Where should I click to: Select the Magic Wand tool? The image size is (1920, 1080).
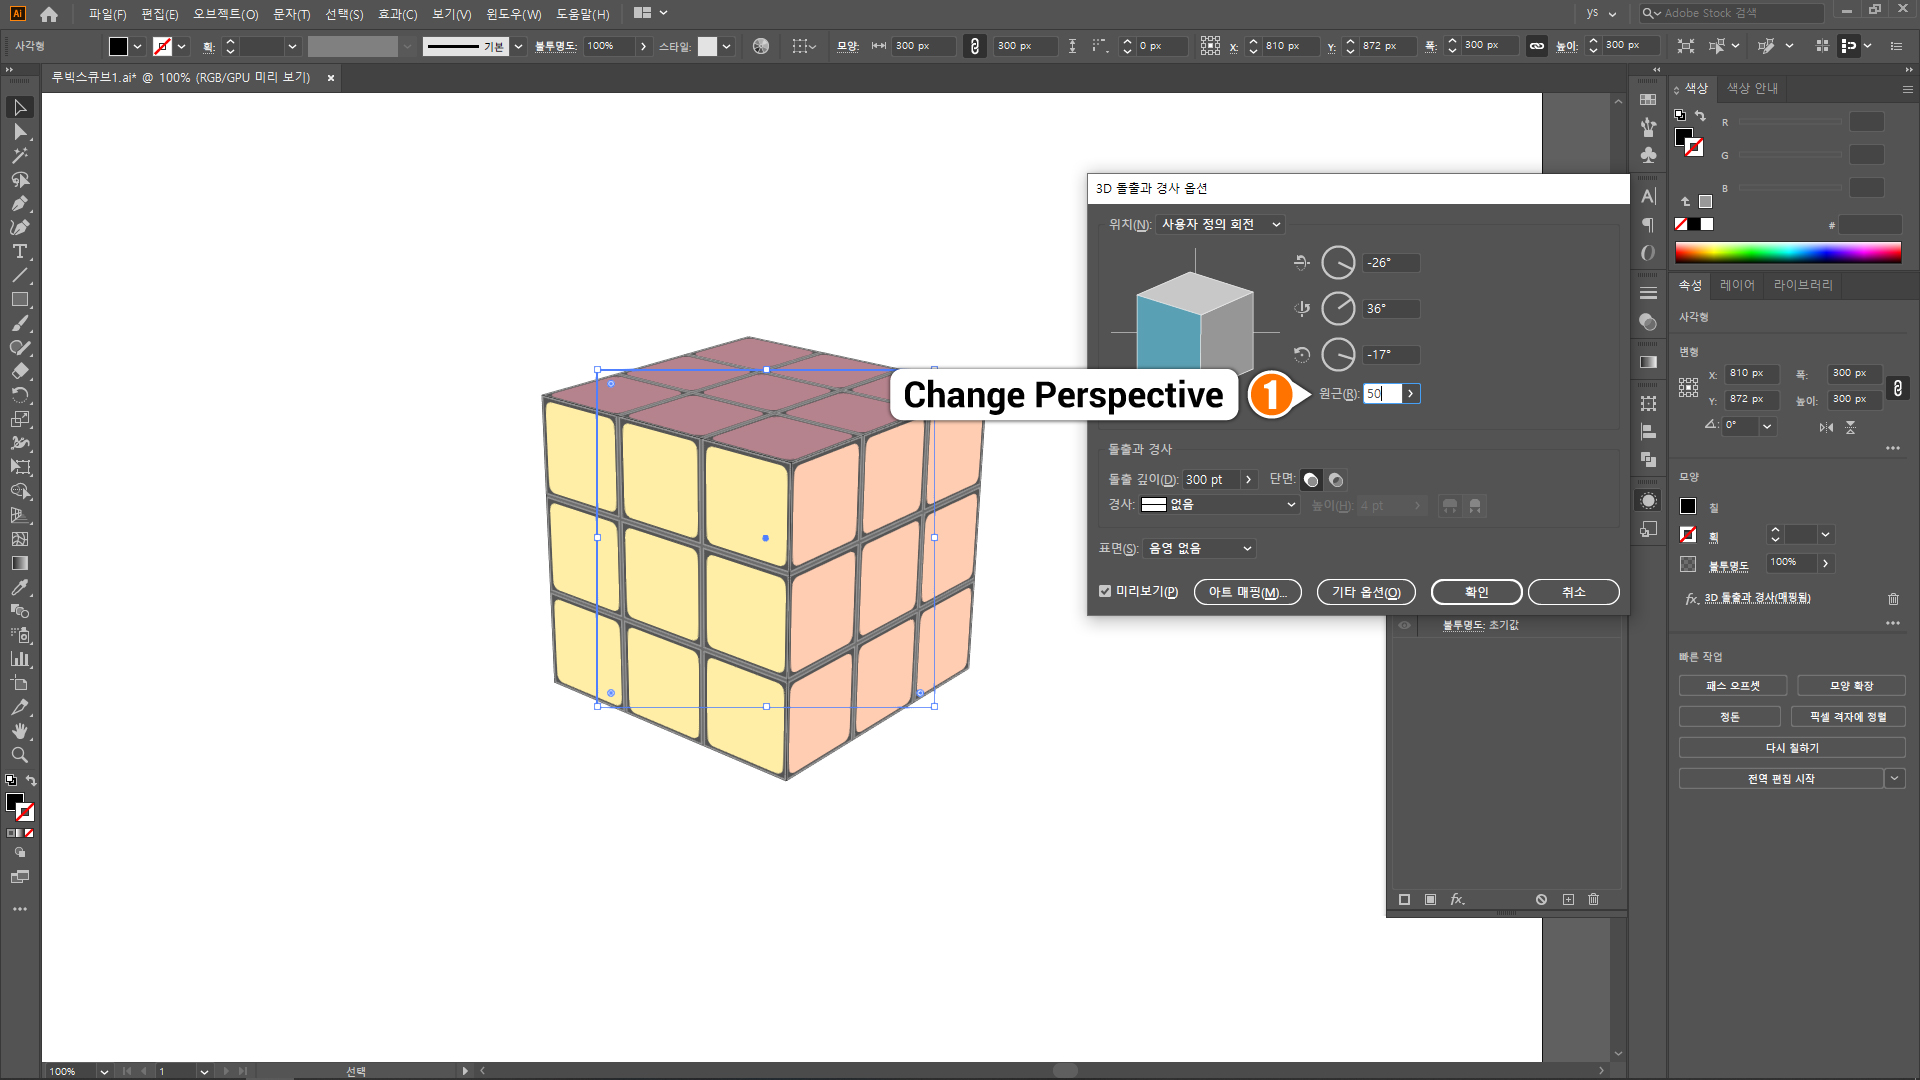click(x=19, y=156)
